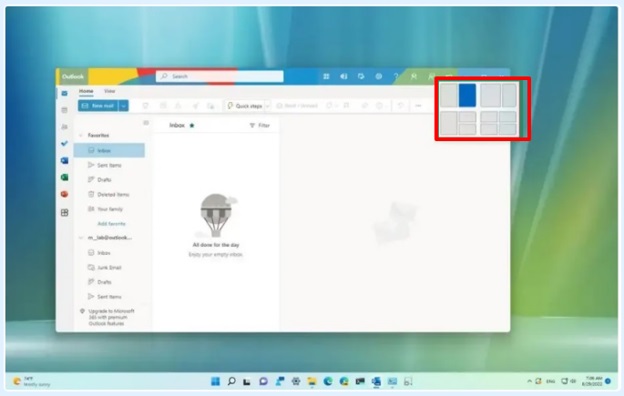Open Microsoft Edge from the taskbar
The height and width of the screenshot is (396, 624).
pos(328,381)
